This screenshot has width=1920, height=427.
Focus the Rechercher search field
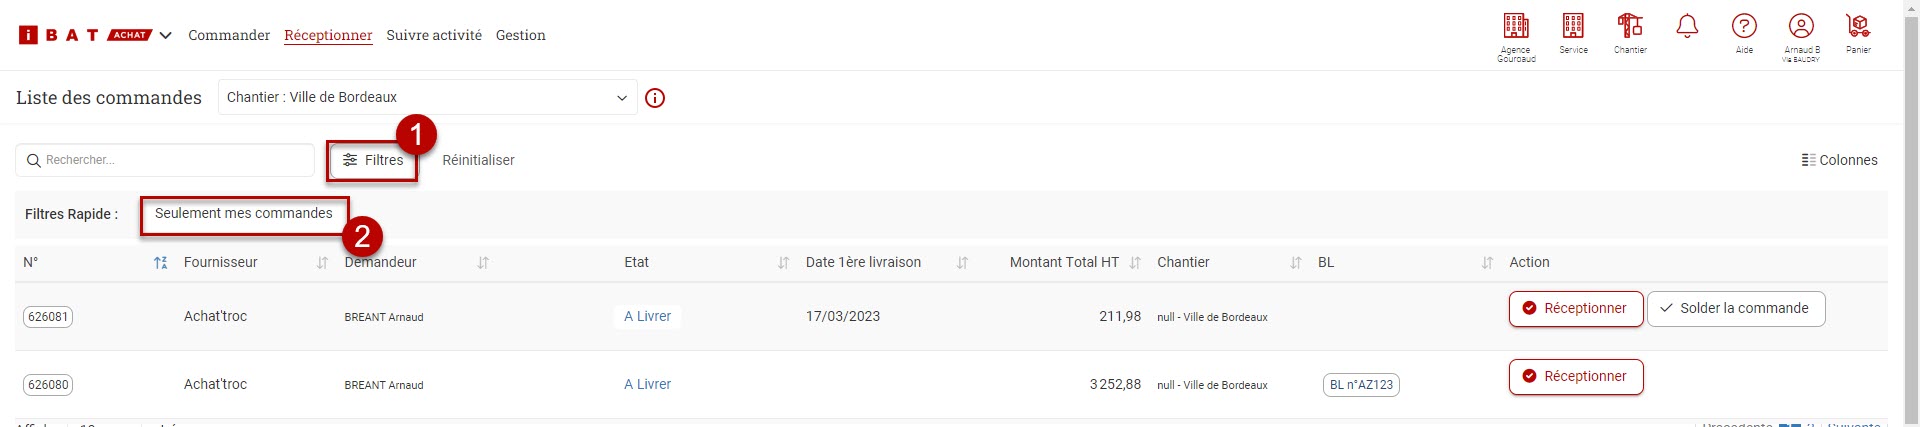(x=165, y=160)
